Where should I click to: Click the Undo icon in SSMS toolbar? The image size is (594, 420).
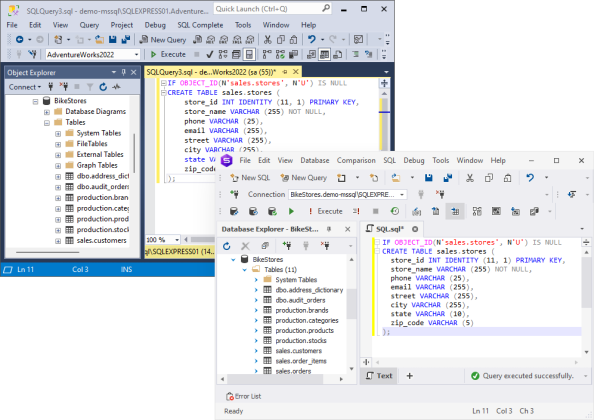pyautogui.click(x=311, y=39)
